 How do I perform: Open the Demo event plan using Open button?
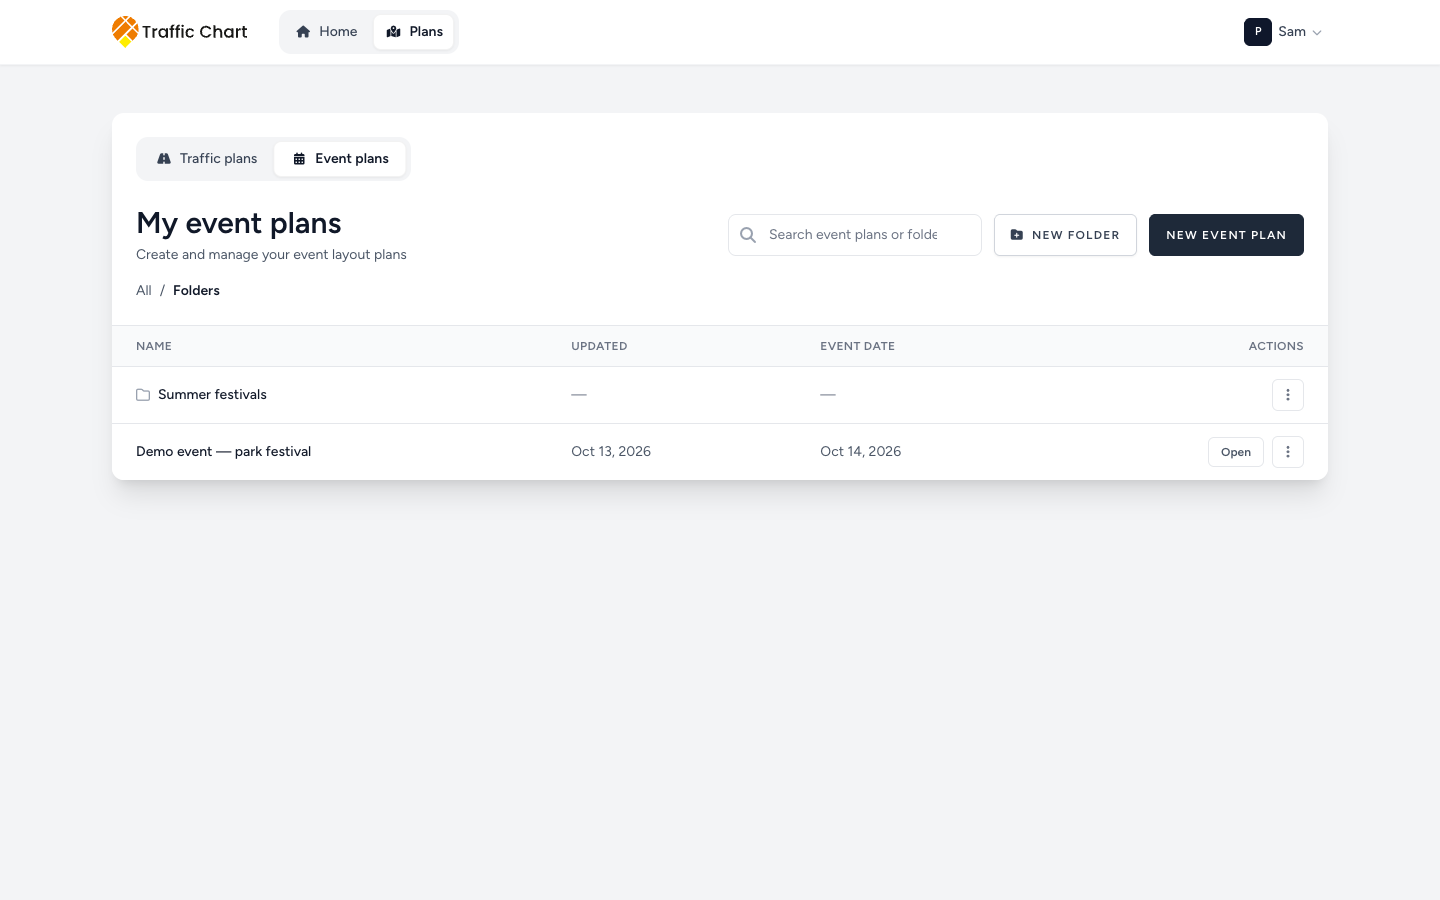1236,452
